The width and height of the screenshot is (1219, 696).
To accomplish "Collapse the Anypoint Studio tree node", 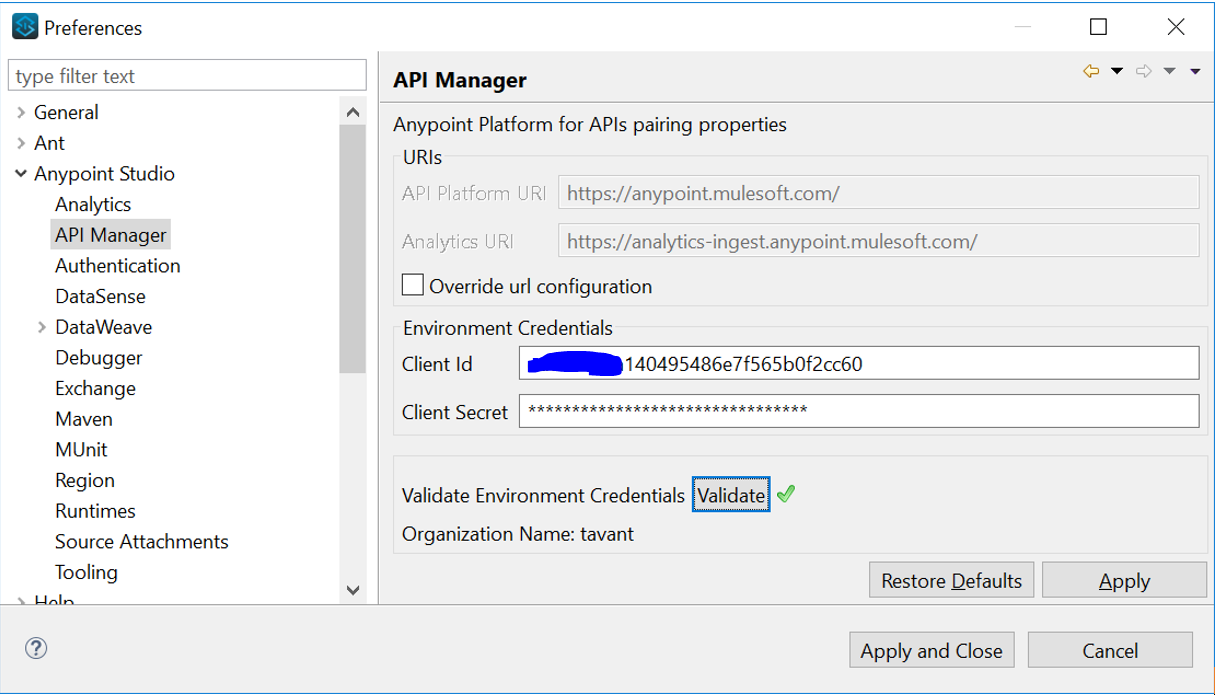I will [21, 174].
